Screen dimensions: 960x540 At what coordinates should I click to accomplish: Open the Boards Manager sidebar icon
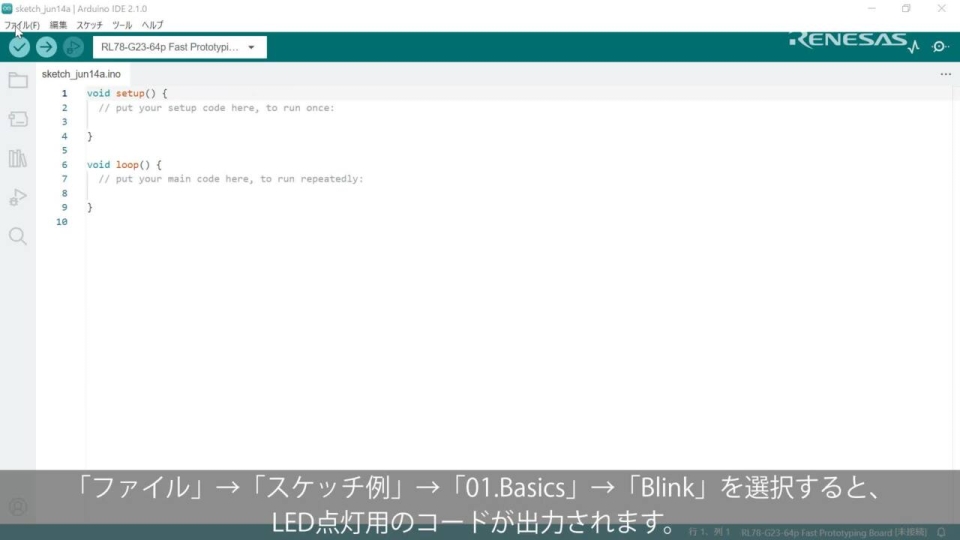(x=18, y=119)
